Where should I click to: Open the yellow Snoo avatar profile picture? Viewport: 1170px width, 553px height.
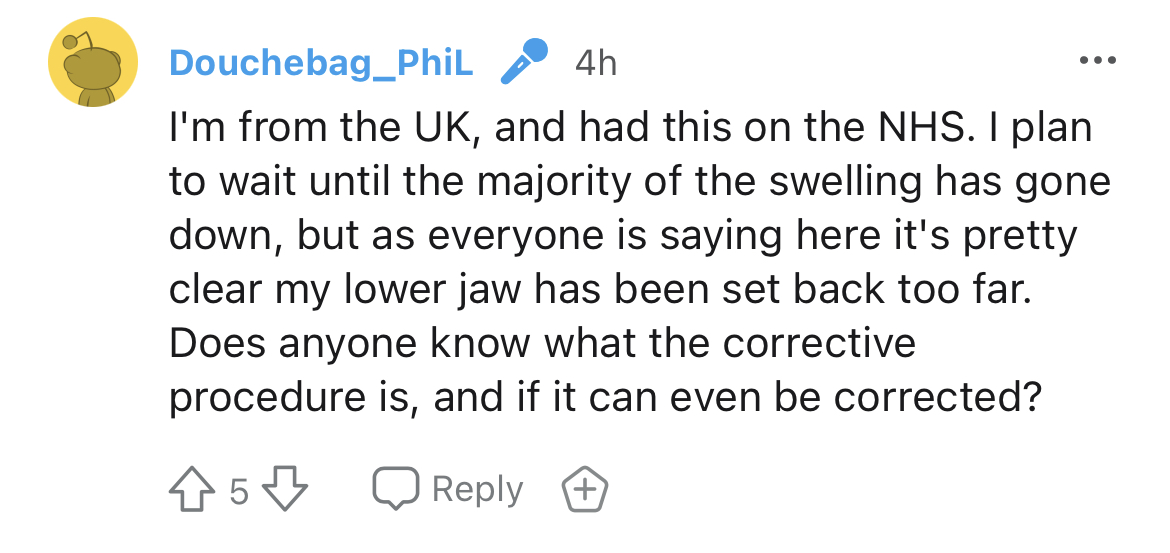(93, 62)
